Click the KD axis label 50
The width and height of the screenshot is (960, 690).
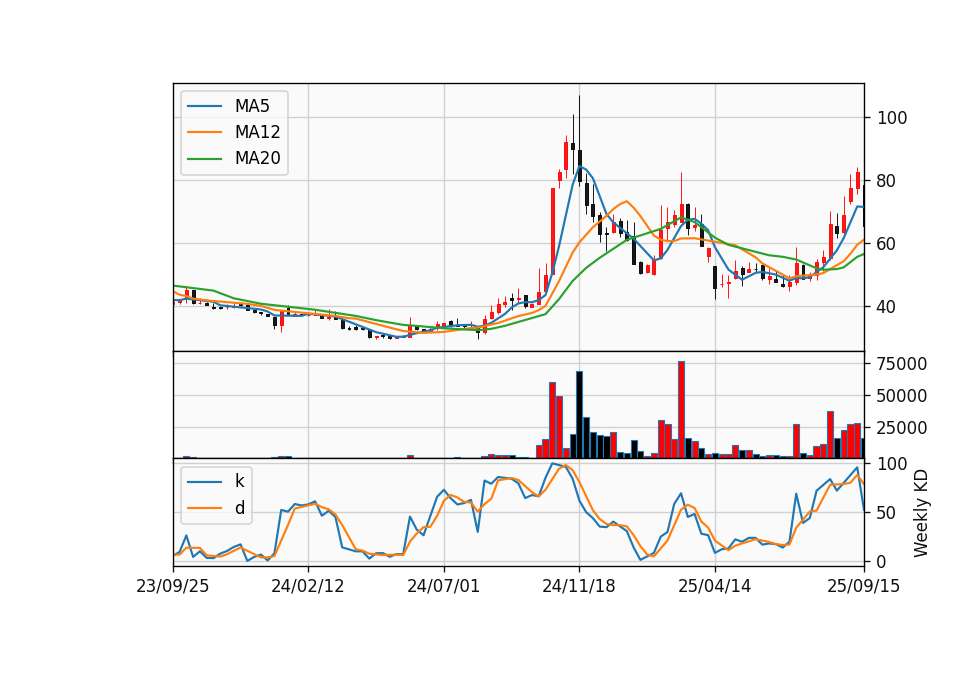tap(887, 513)
